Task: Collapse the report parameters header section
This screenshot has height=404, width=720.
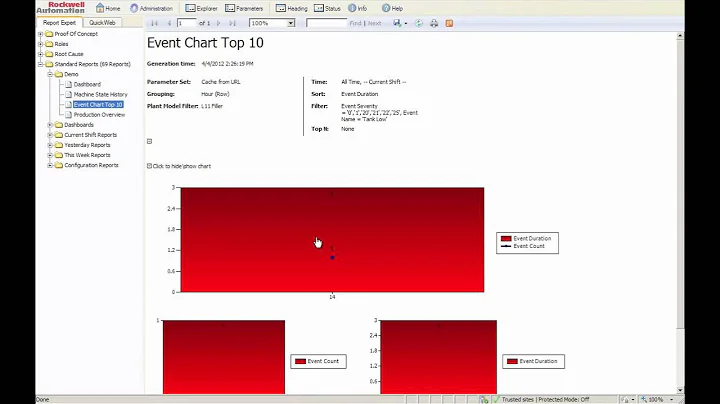Action: pos(149,141)
